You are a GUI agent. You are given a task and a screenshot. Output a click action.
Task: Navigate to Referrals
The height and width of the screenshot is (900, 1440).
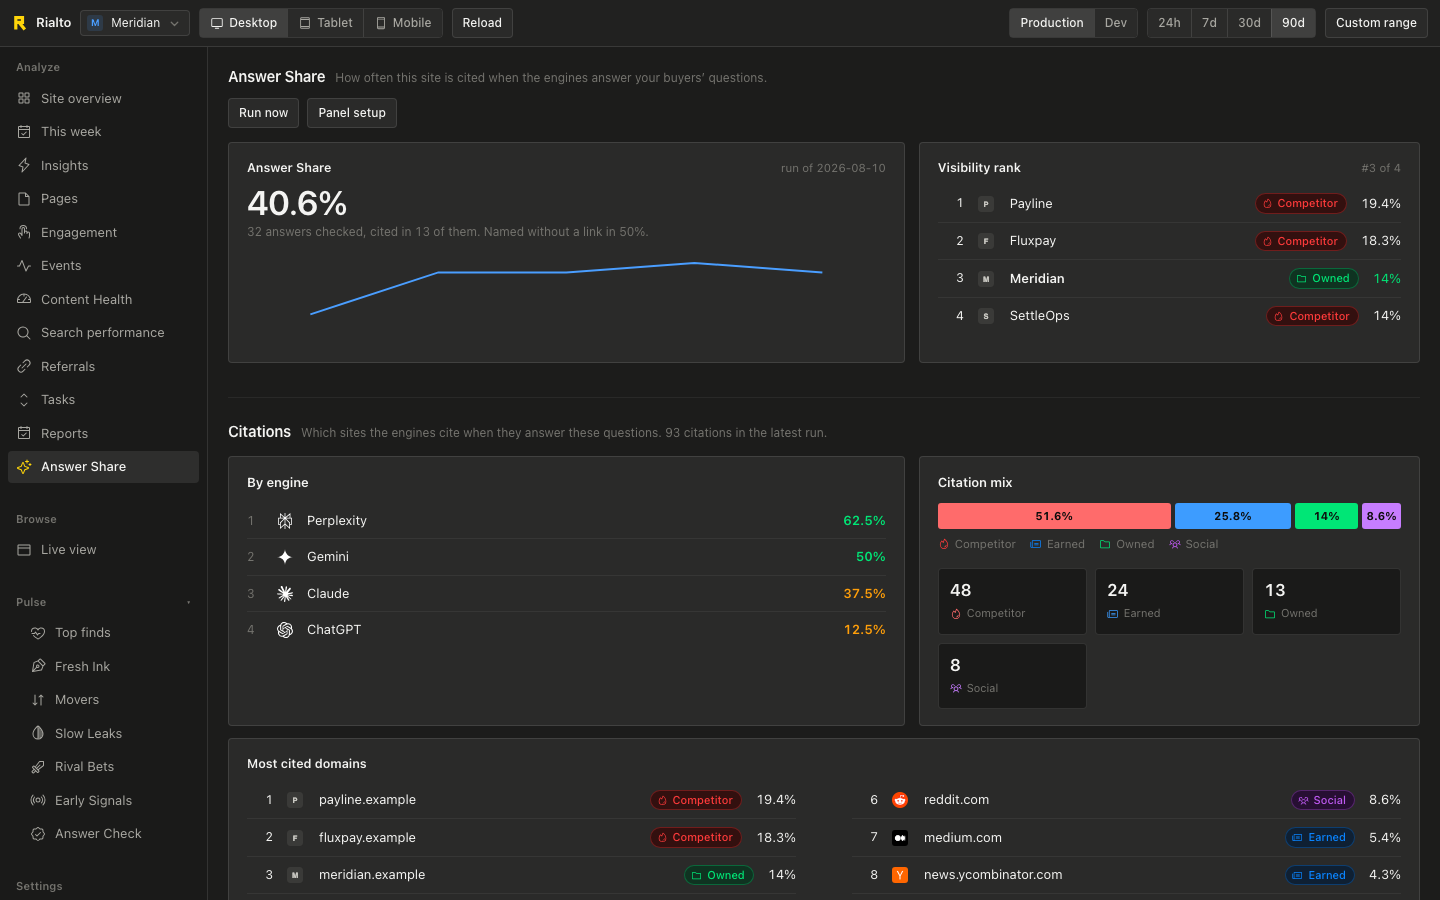(103, 366)
